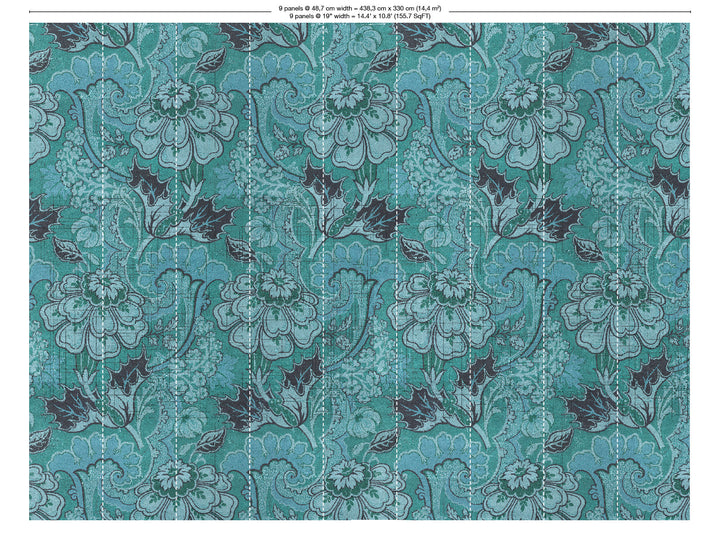Select the last wallpaper panel on right
The image size is (720, 543).
(x=652, y=270)
